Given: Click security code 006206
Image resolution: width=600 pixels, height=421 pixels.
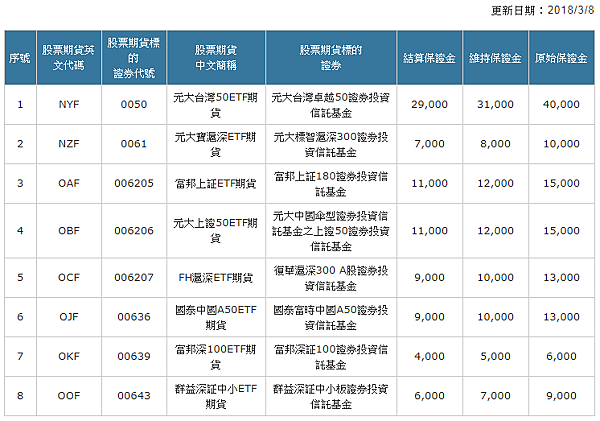Looking at the screenshot, I should [134, 231].
